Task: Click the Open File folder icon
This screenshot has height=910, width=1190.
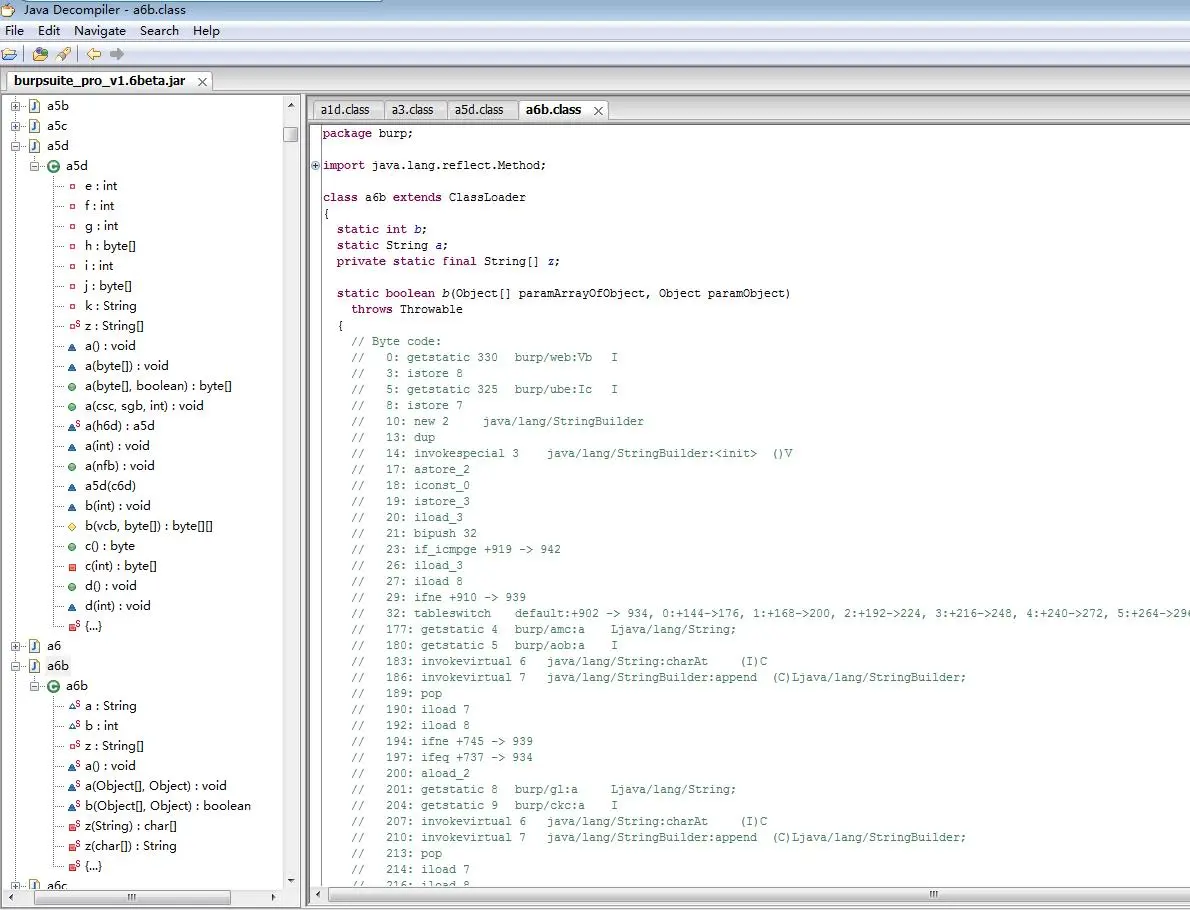Action: click(10, 54)
